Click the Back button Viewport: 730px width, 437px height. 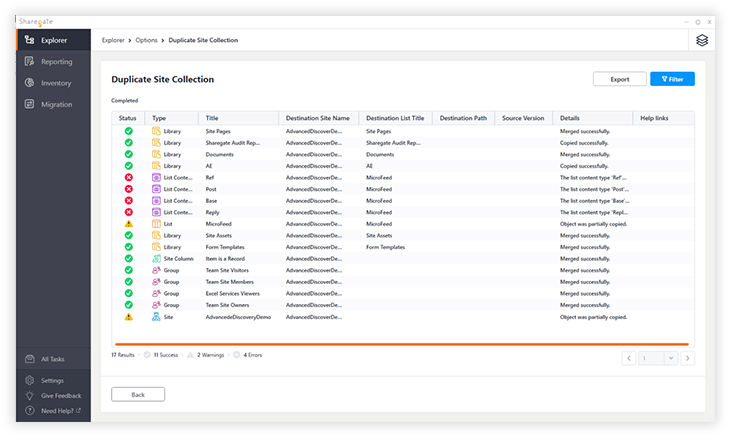click(138, 394)
